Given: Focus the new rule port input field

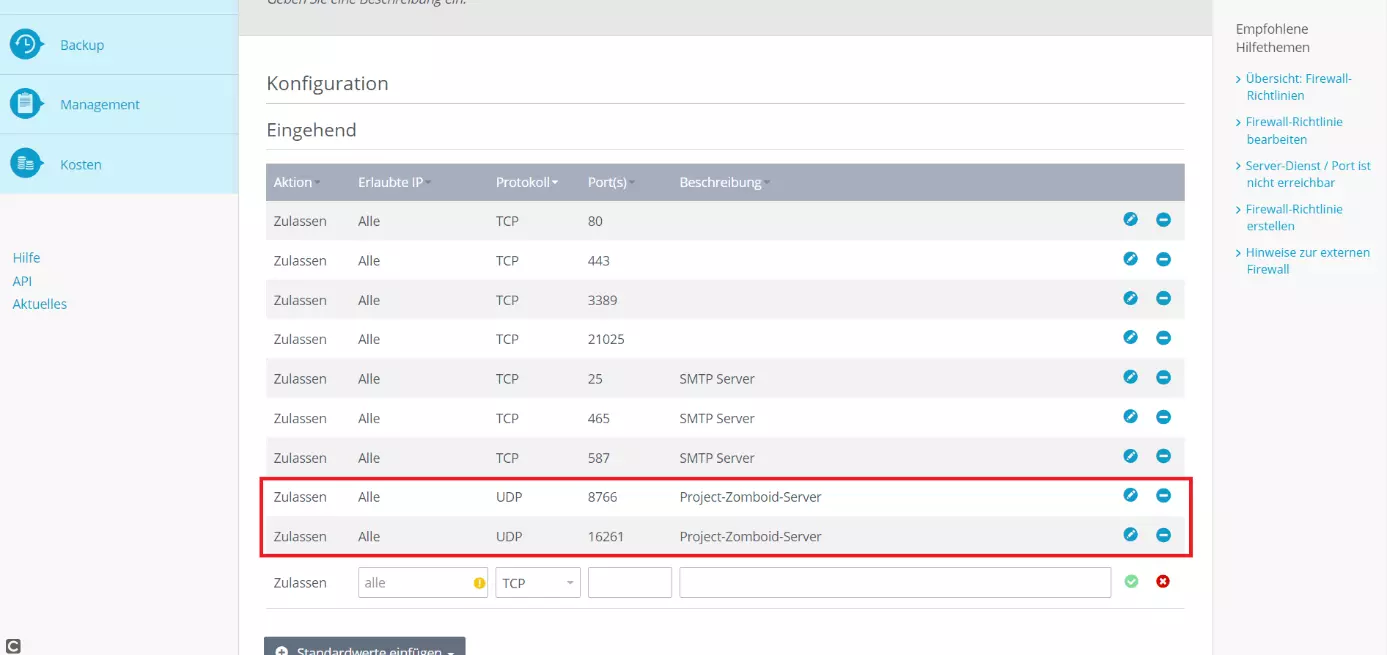Looking at the screenshot, I should pyautogui.click(x=630, y=582).
